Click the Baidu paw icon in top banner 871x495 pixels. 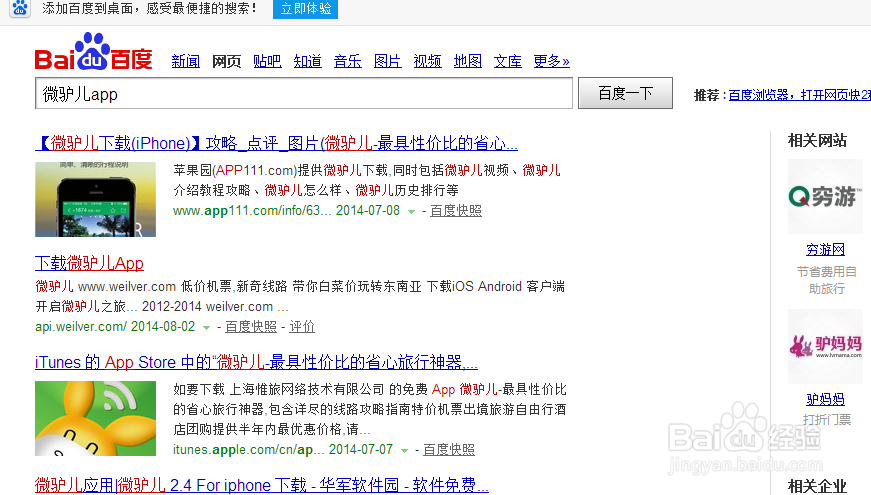pyautogui.click(x=20, y=8)
